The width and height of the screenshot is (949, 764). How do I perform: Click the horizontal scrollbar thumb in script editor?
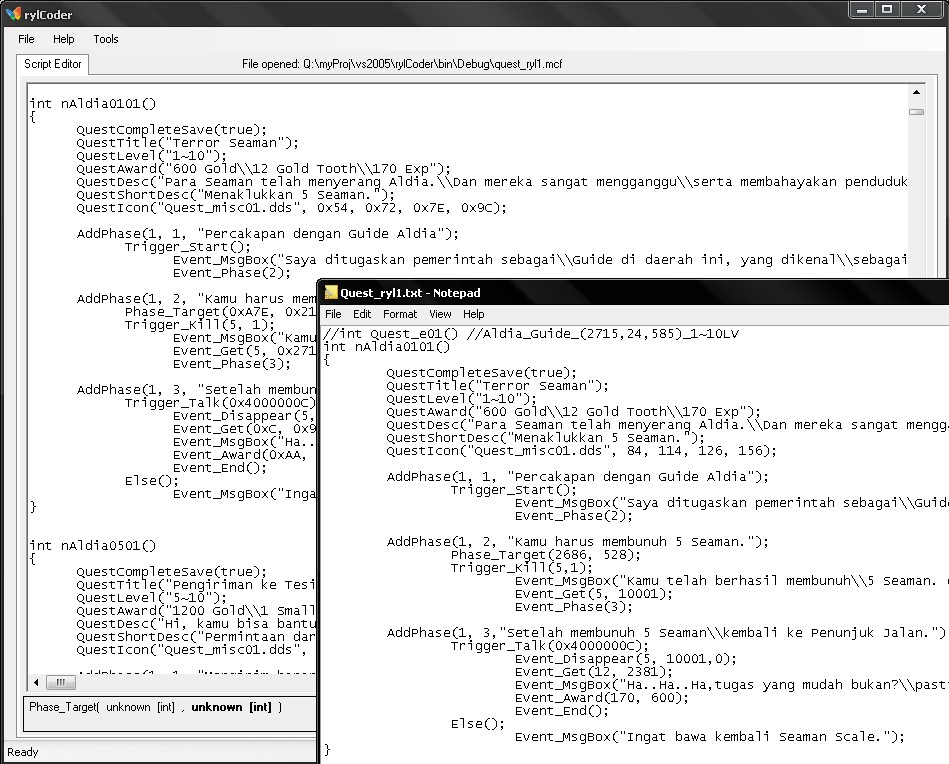coord(61,682)
